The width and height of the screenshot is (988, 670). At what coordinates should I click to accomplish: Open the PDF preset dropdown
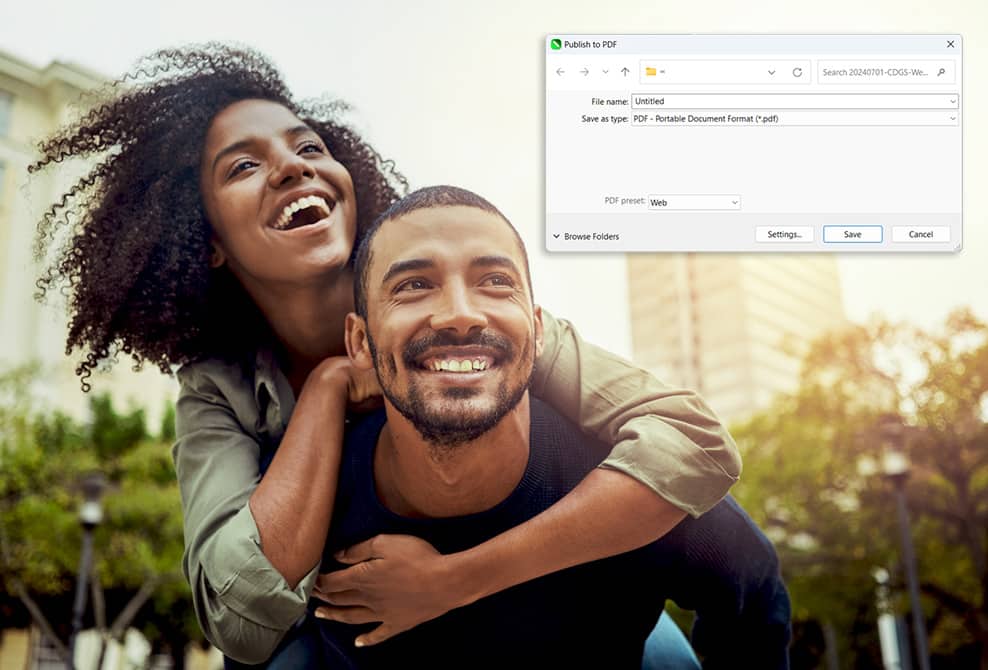[734, 202]
